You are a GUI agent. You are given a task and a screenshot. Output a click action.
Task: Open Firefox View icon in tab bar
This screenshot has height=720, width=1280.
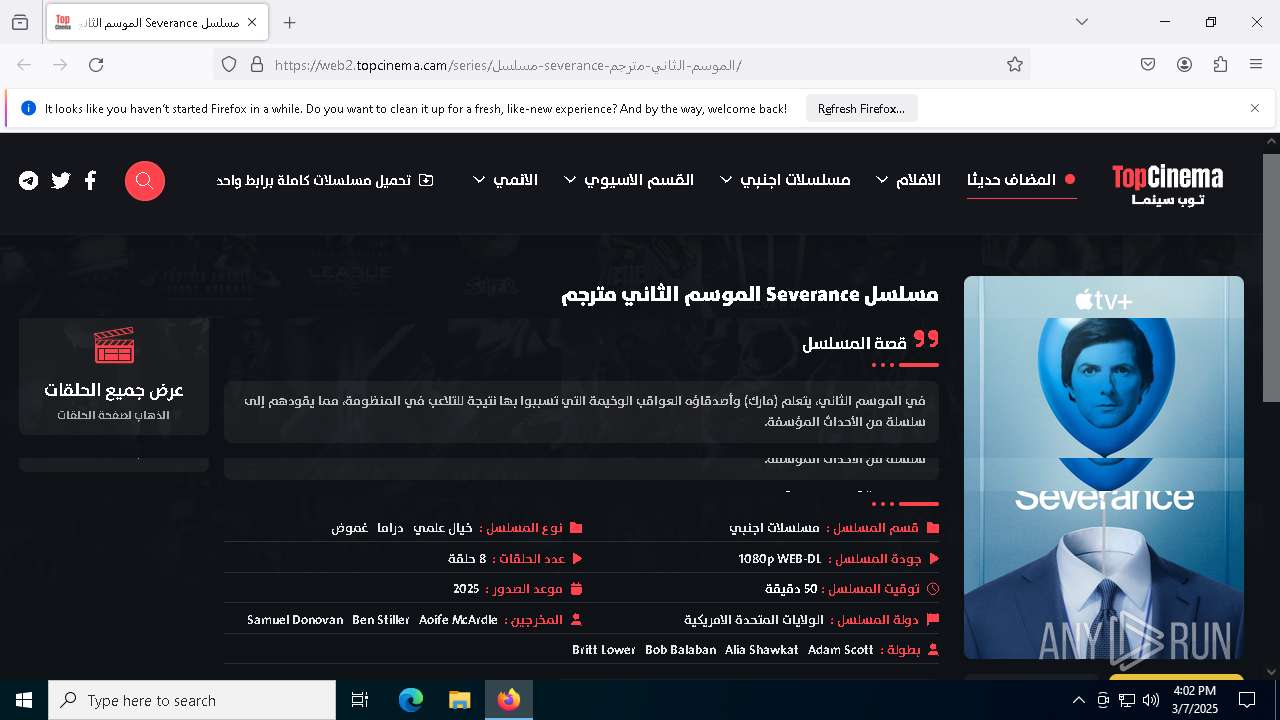20,22
